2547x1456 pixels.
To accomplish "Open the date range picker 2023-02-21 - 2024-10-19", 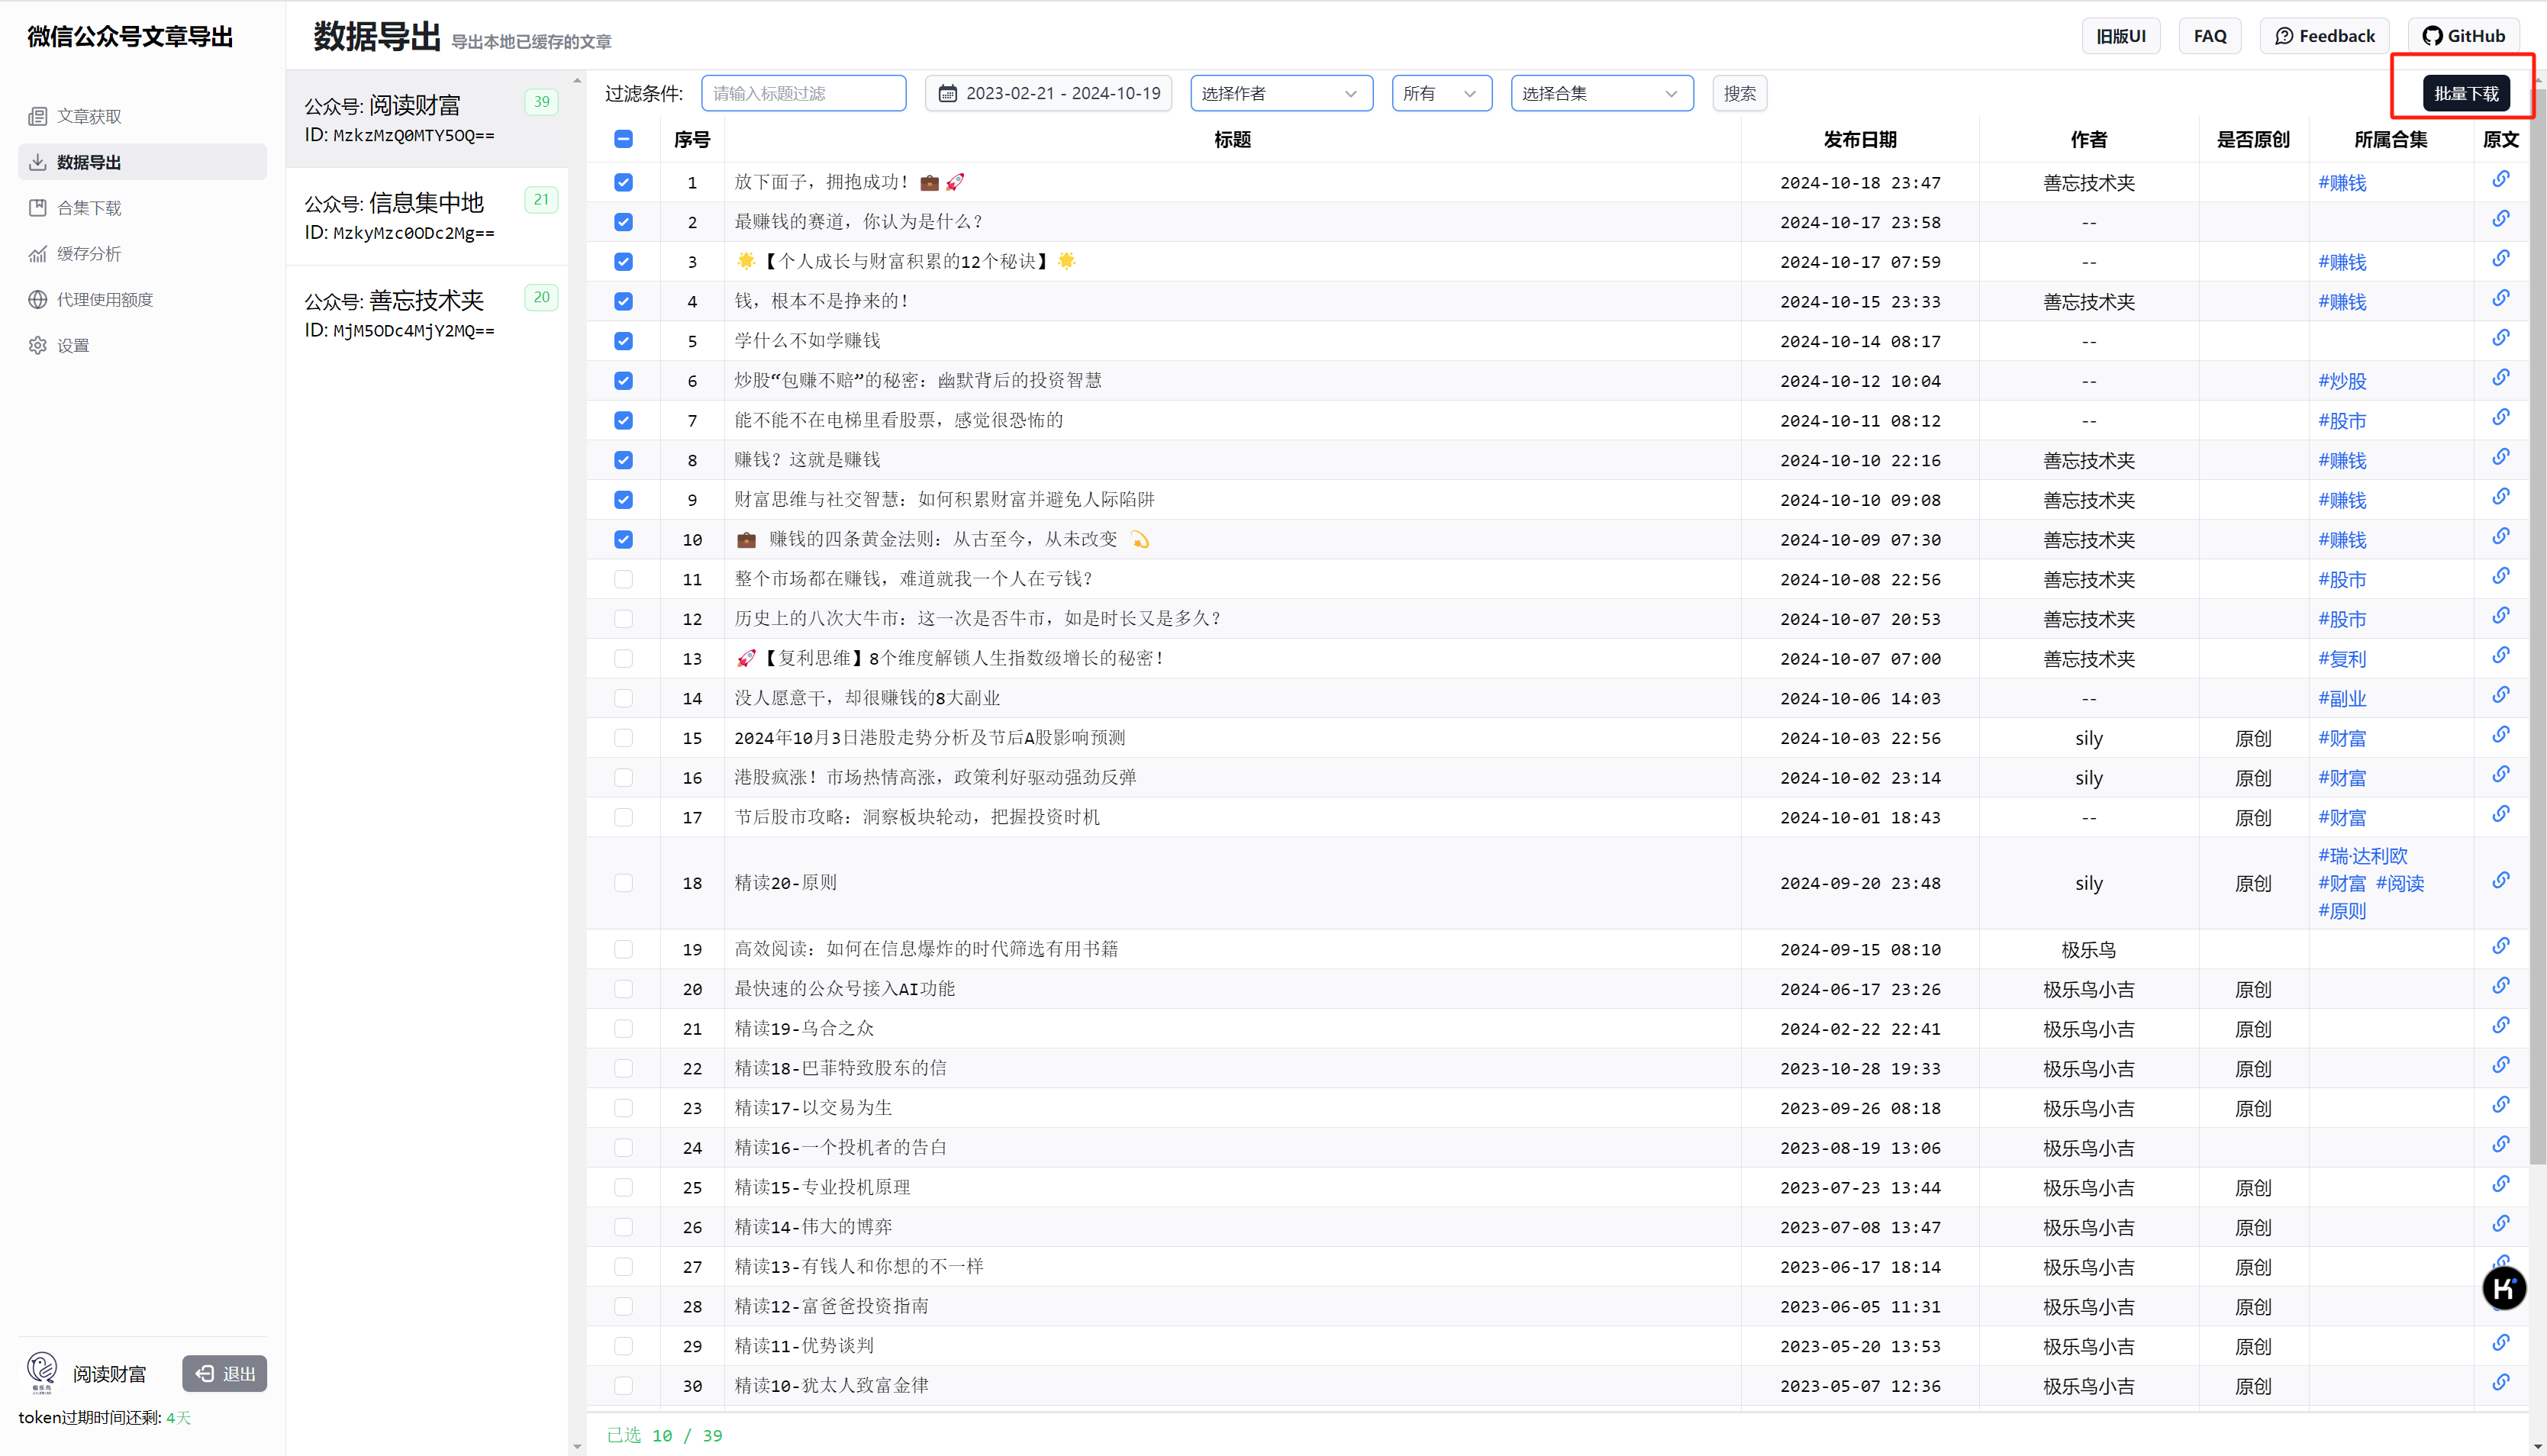I will (1048, 93).
